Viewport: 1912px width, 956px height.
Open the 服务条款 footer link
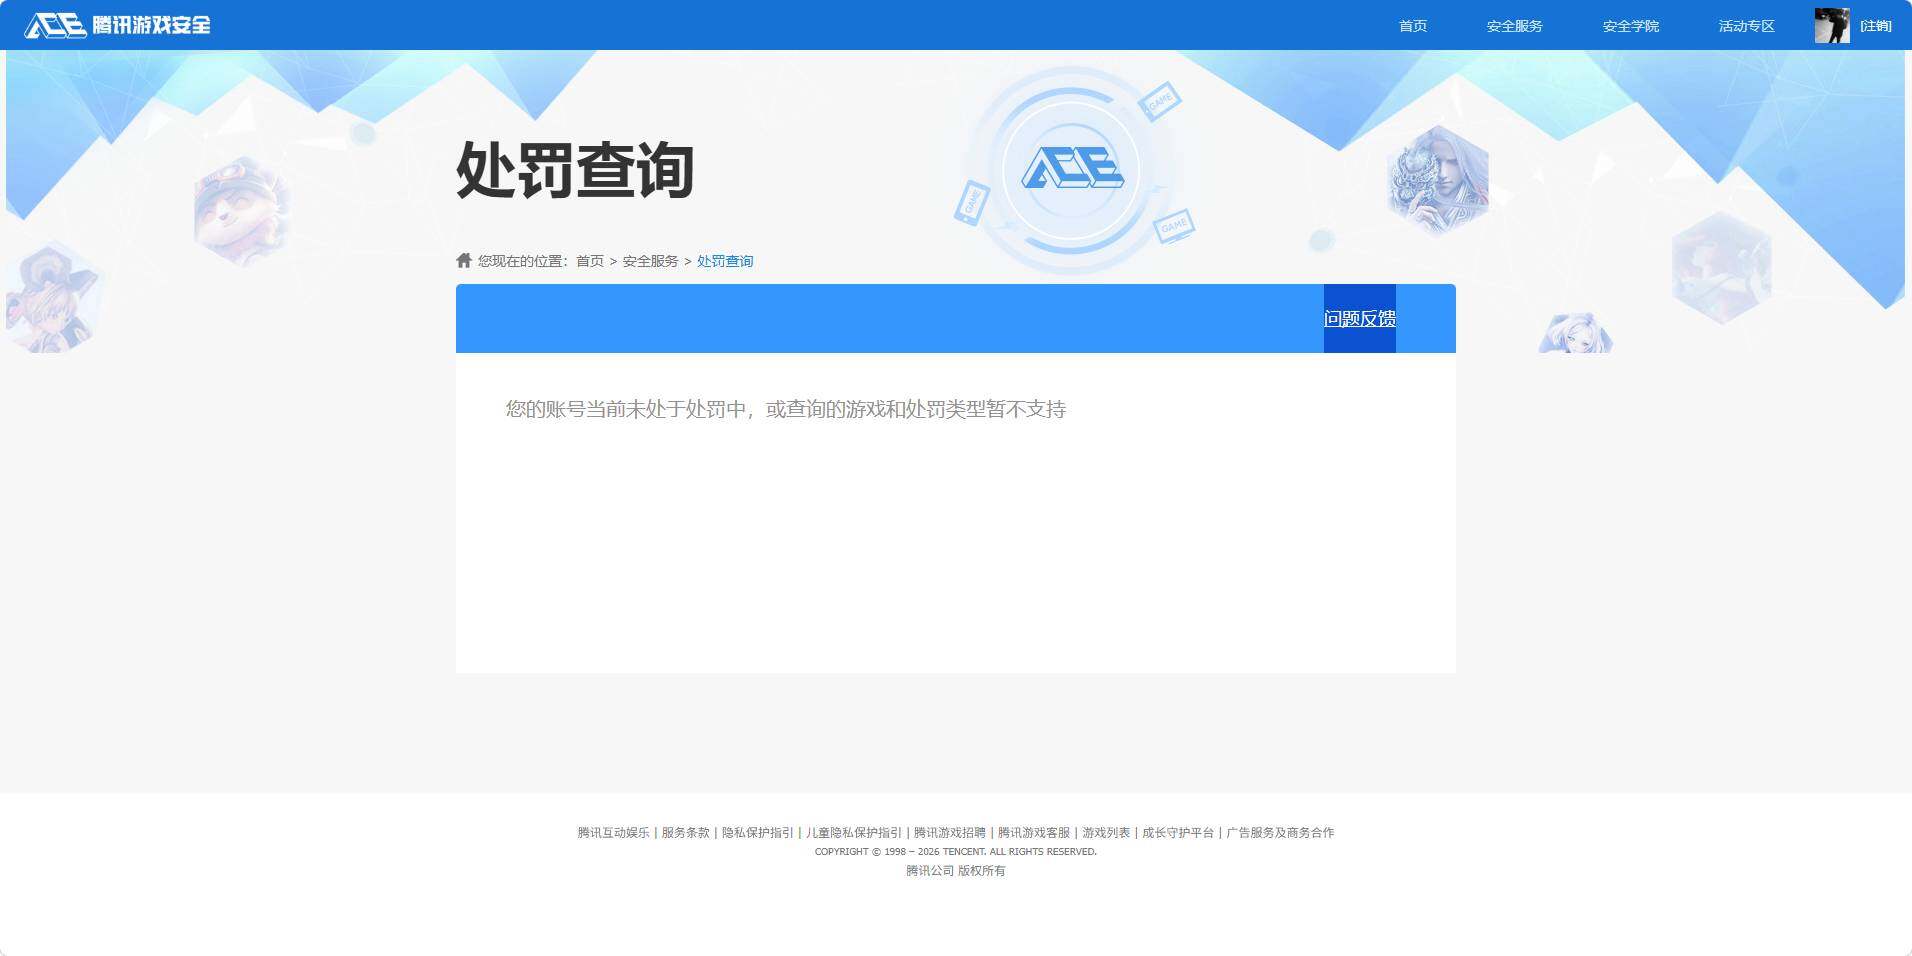coord(685,832)
